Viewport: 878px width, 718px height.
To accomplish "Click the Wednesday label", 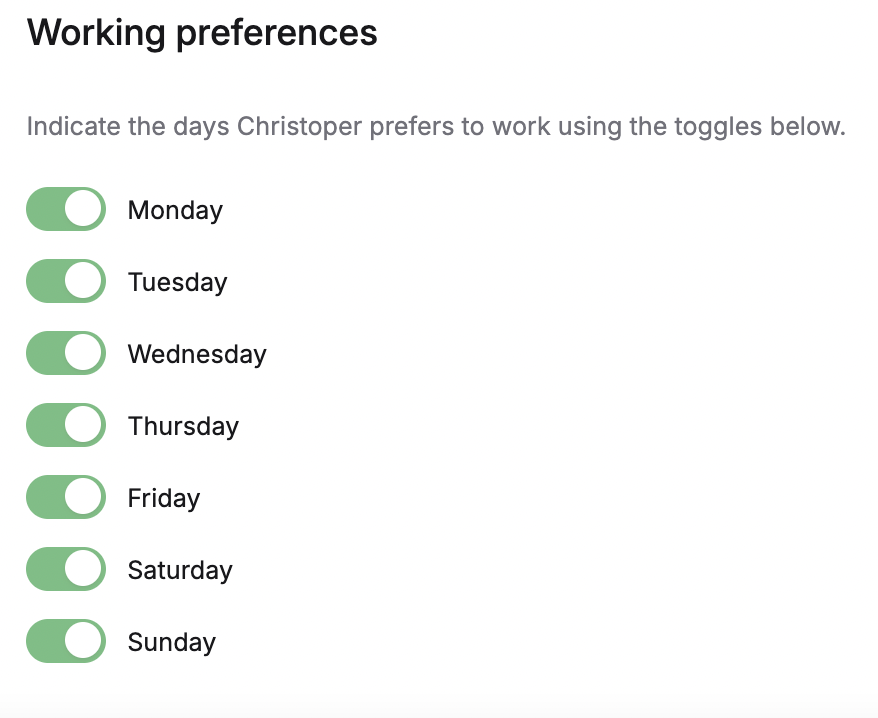I will click(x=196, y=355).
